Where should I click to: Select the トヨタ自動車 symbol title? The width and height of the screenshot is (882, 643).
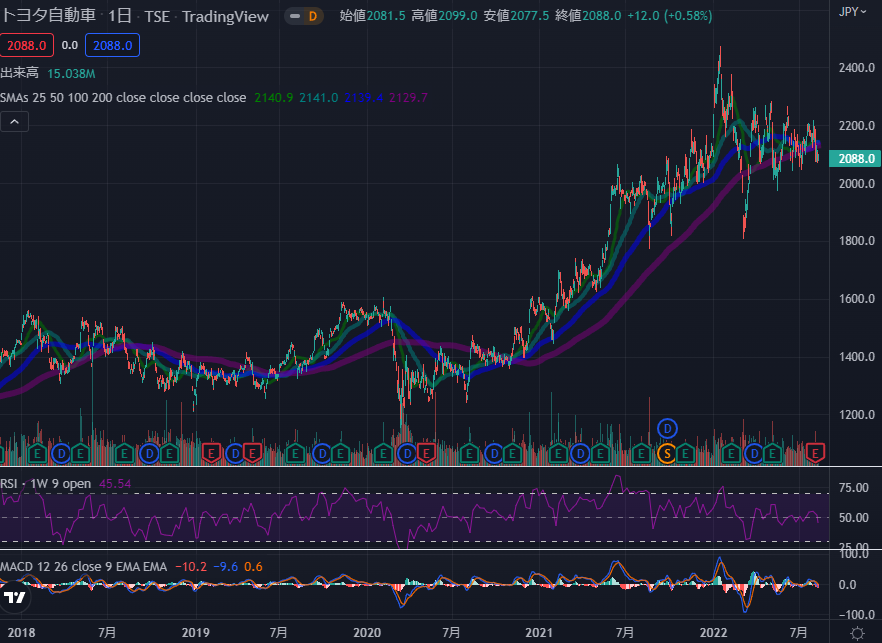click(x=48, y=15)
